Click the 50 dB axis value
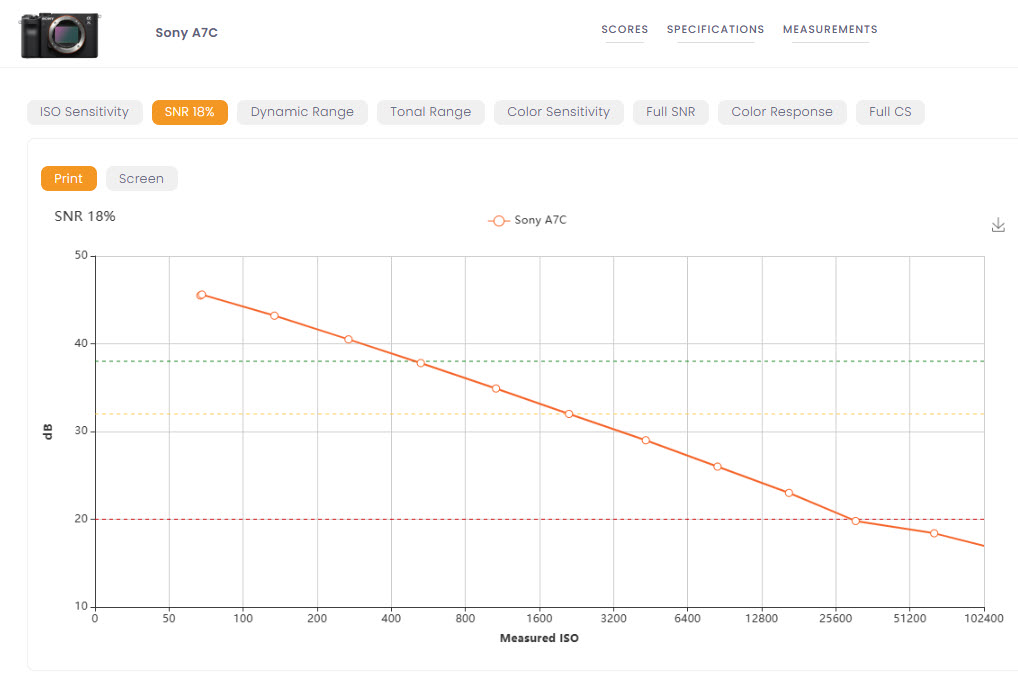The height and width of the screenshot is (678, 1018). pyautogui.click(x=81, y=255)
